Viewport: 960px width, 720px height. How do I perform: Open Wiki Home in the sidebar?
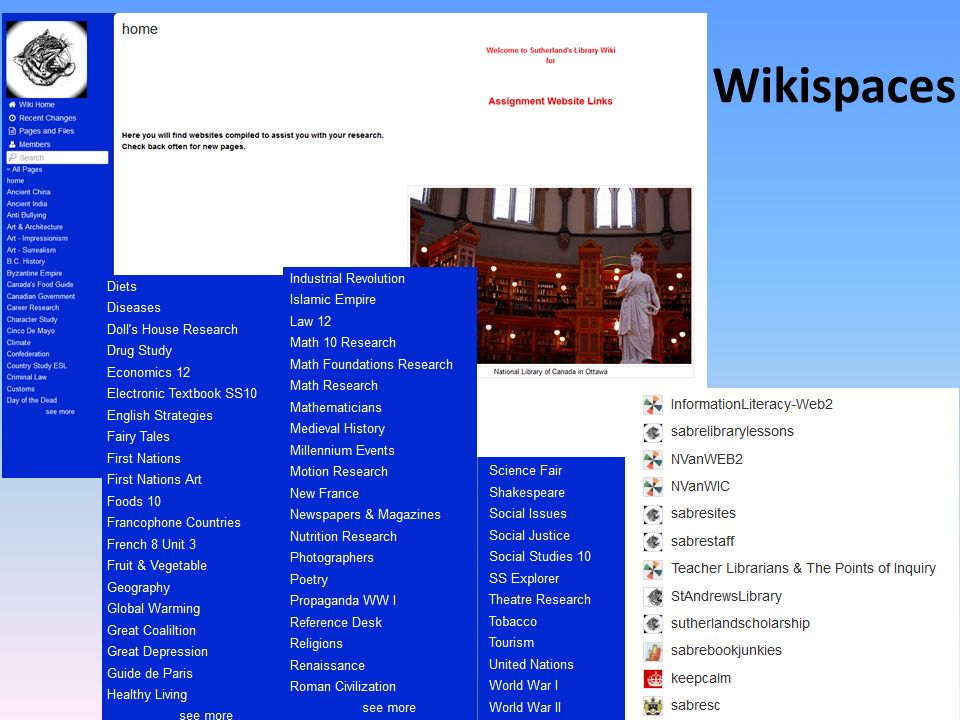[x=37, y=105]
